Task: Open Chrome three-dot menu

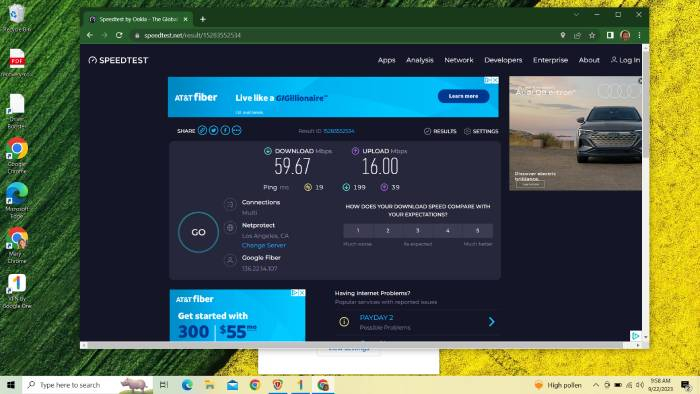Action: point(639,35)
